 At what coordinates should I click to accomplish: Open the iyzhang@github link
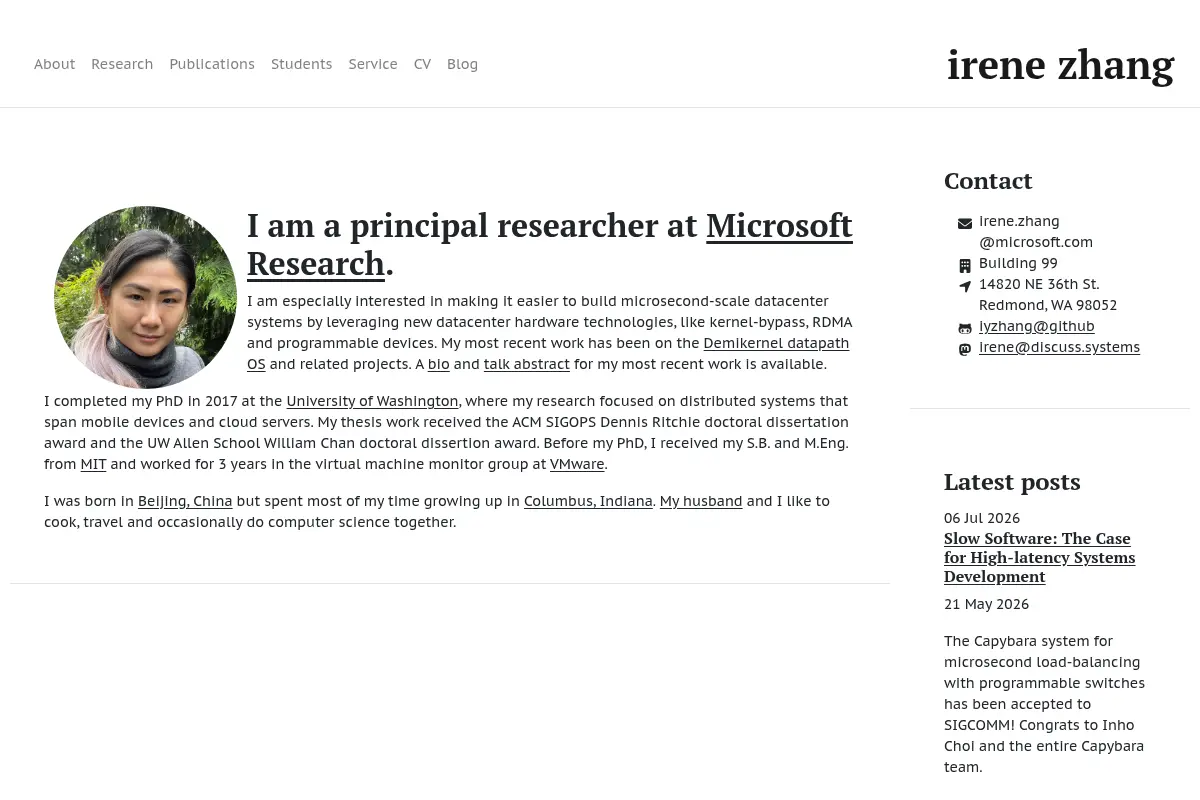point(1037,326)
